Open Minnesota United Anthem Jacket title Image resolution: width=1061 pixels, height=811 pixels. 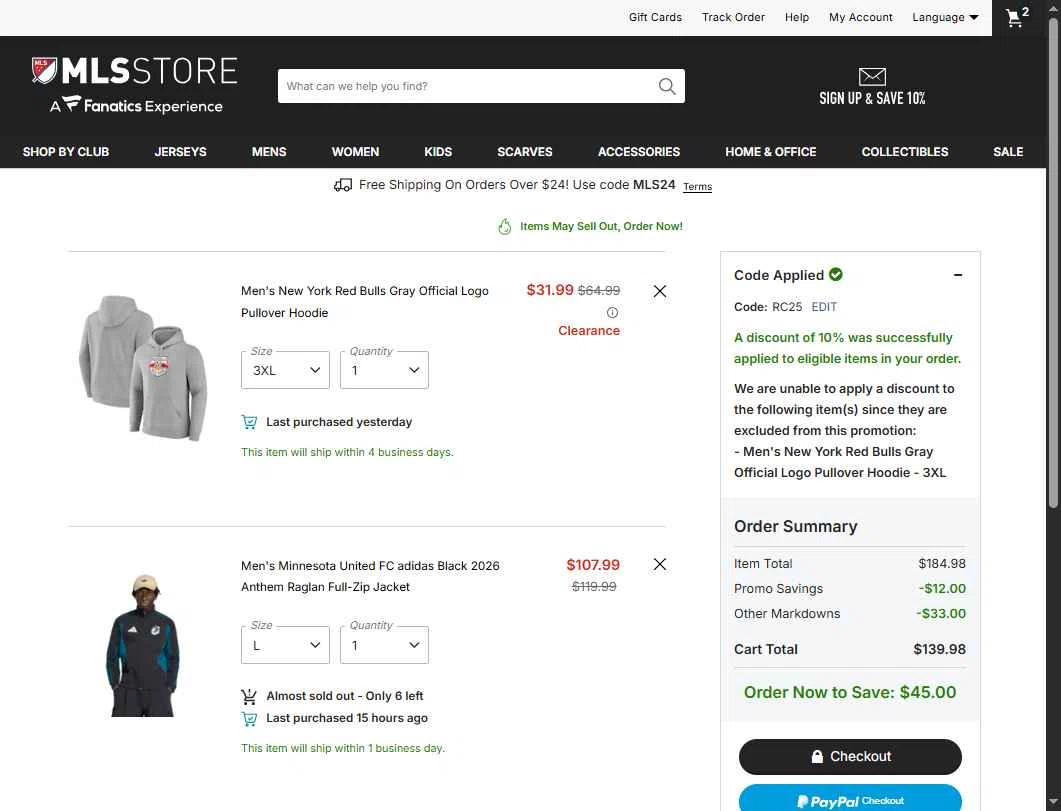(x=370, y=576)
